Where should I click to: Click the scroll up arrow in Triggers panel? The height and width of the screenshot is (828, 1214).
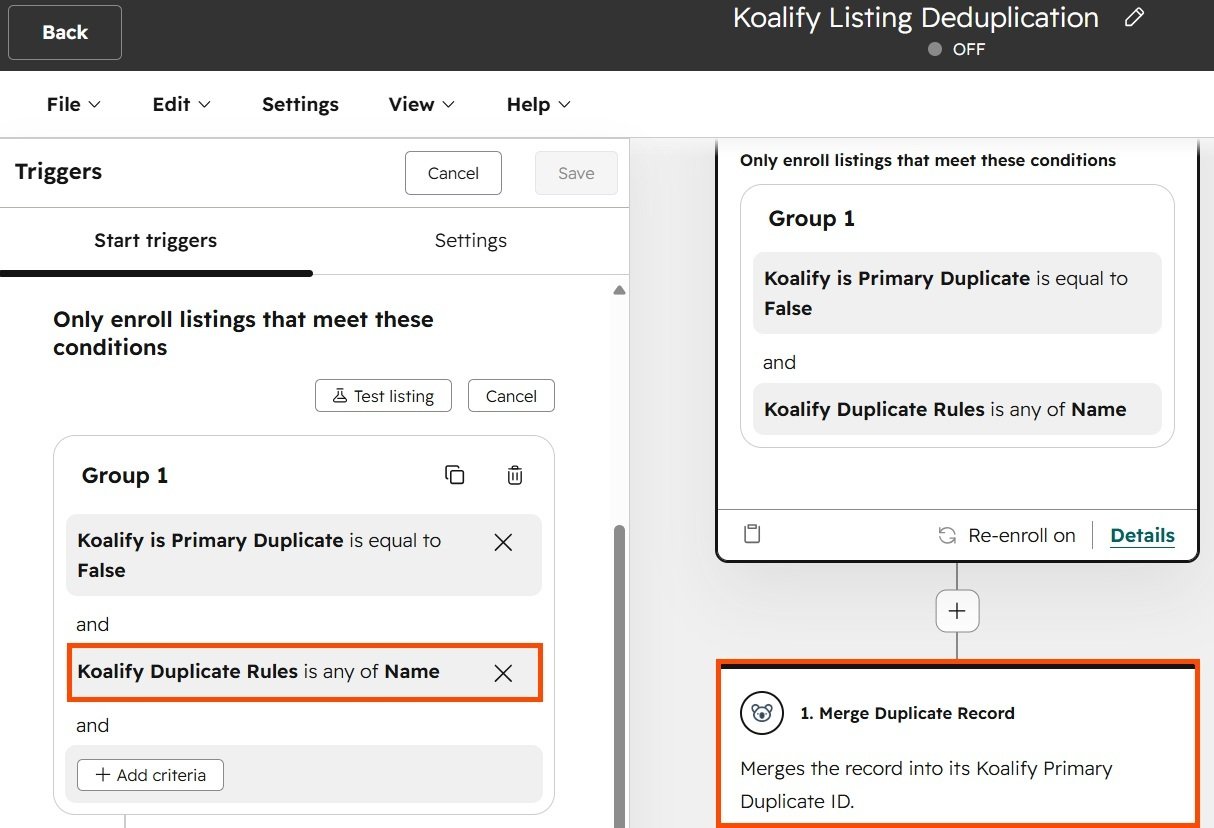[x=619, y=290]
